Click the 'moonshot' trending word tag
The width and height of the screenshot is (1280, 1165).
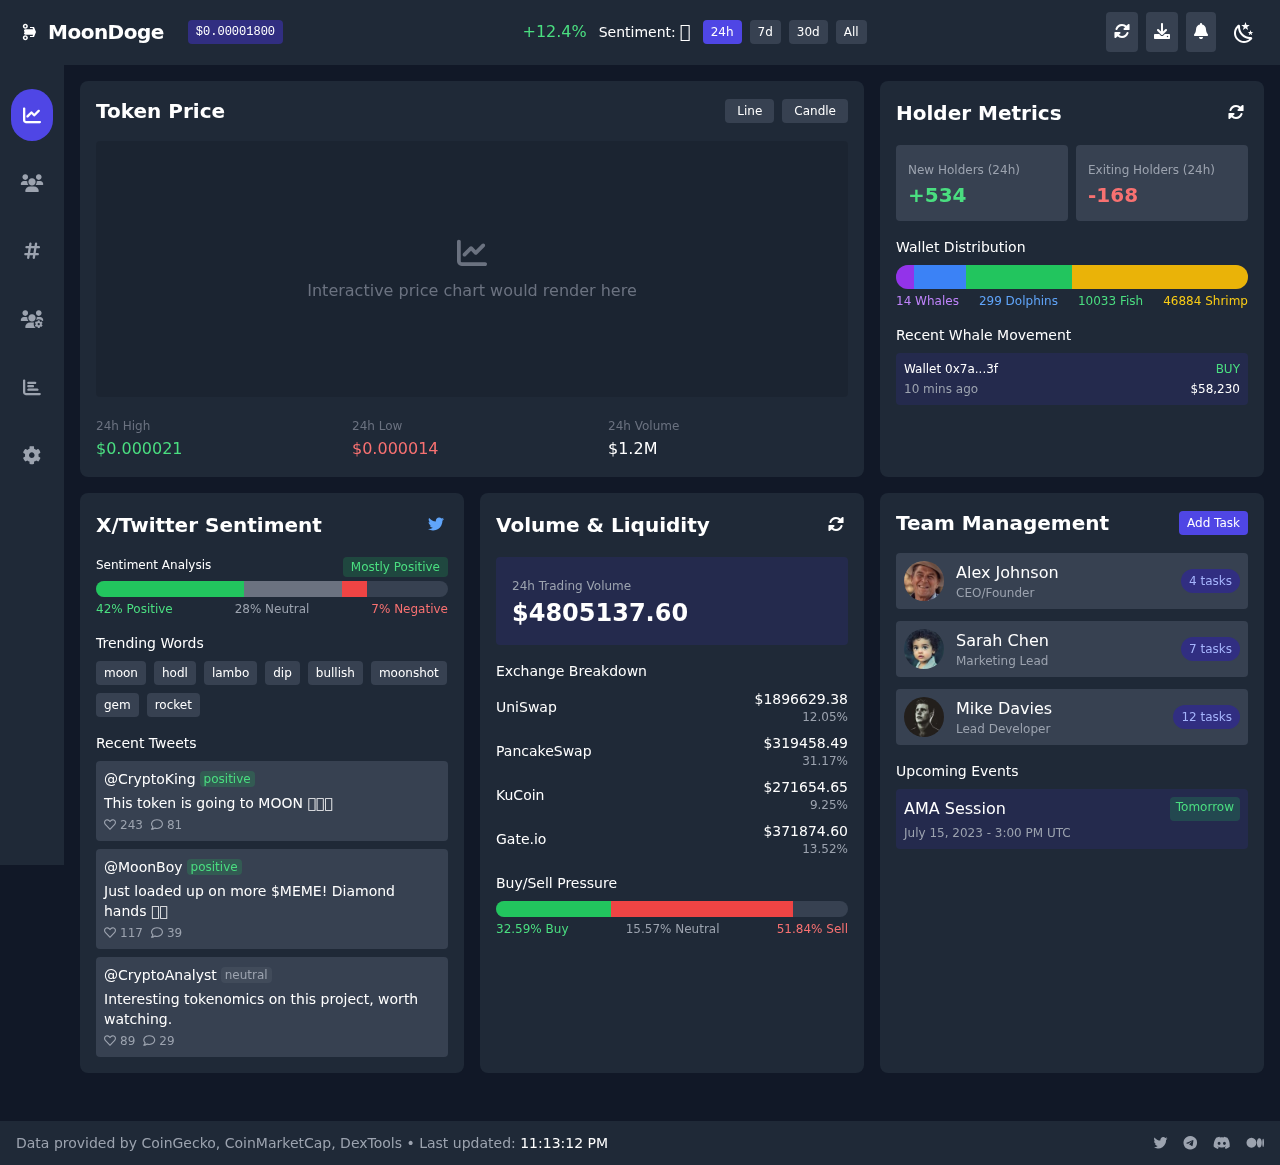(408, 673)
